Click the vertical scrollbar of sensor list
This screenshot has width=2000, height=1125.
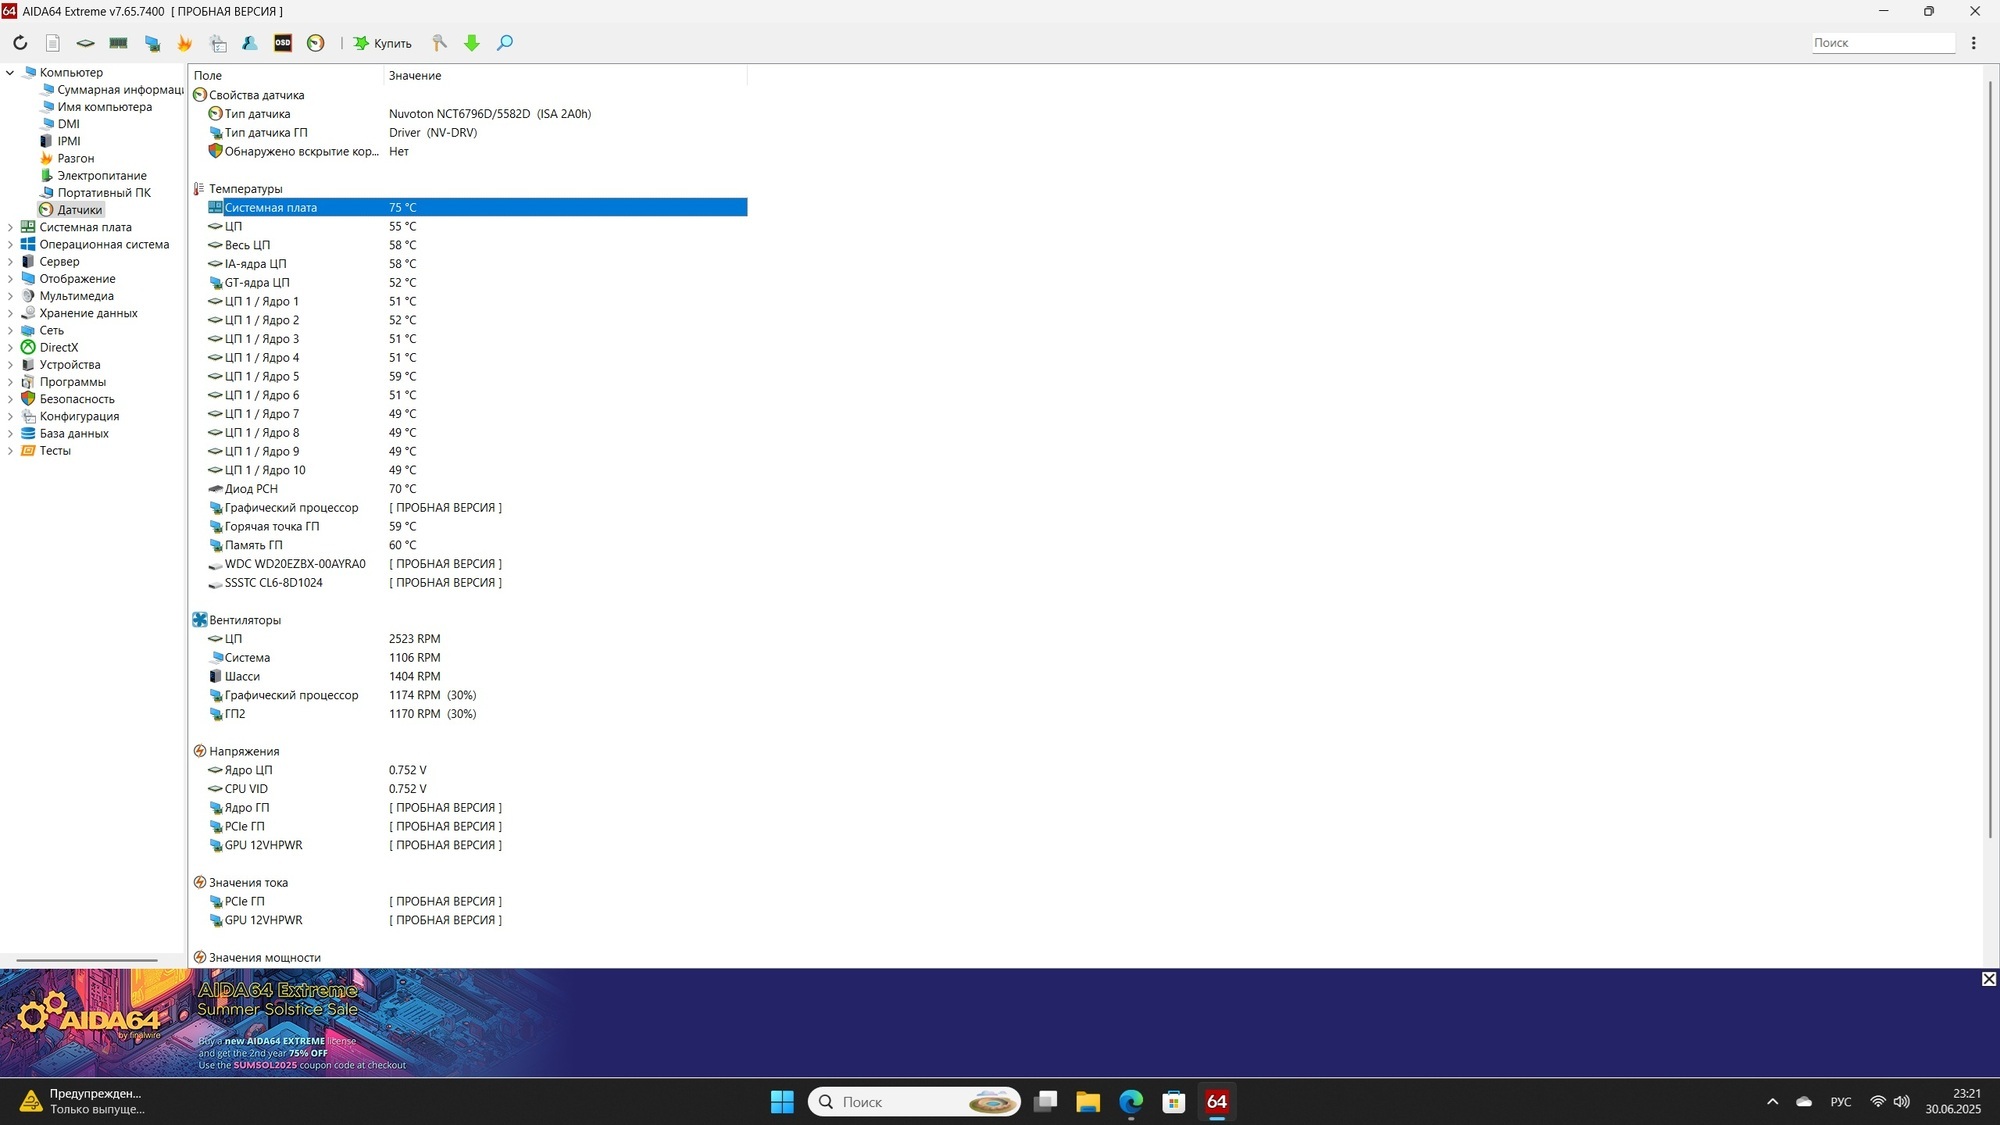tap(1990, 460)
